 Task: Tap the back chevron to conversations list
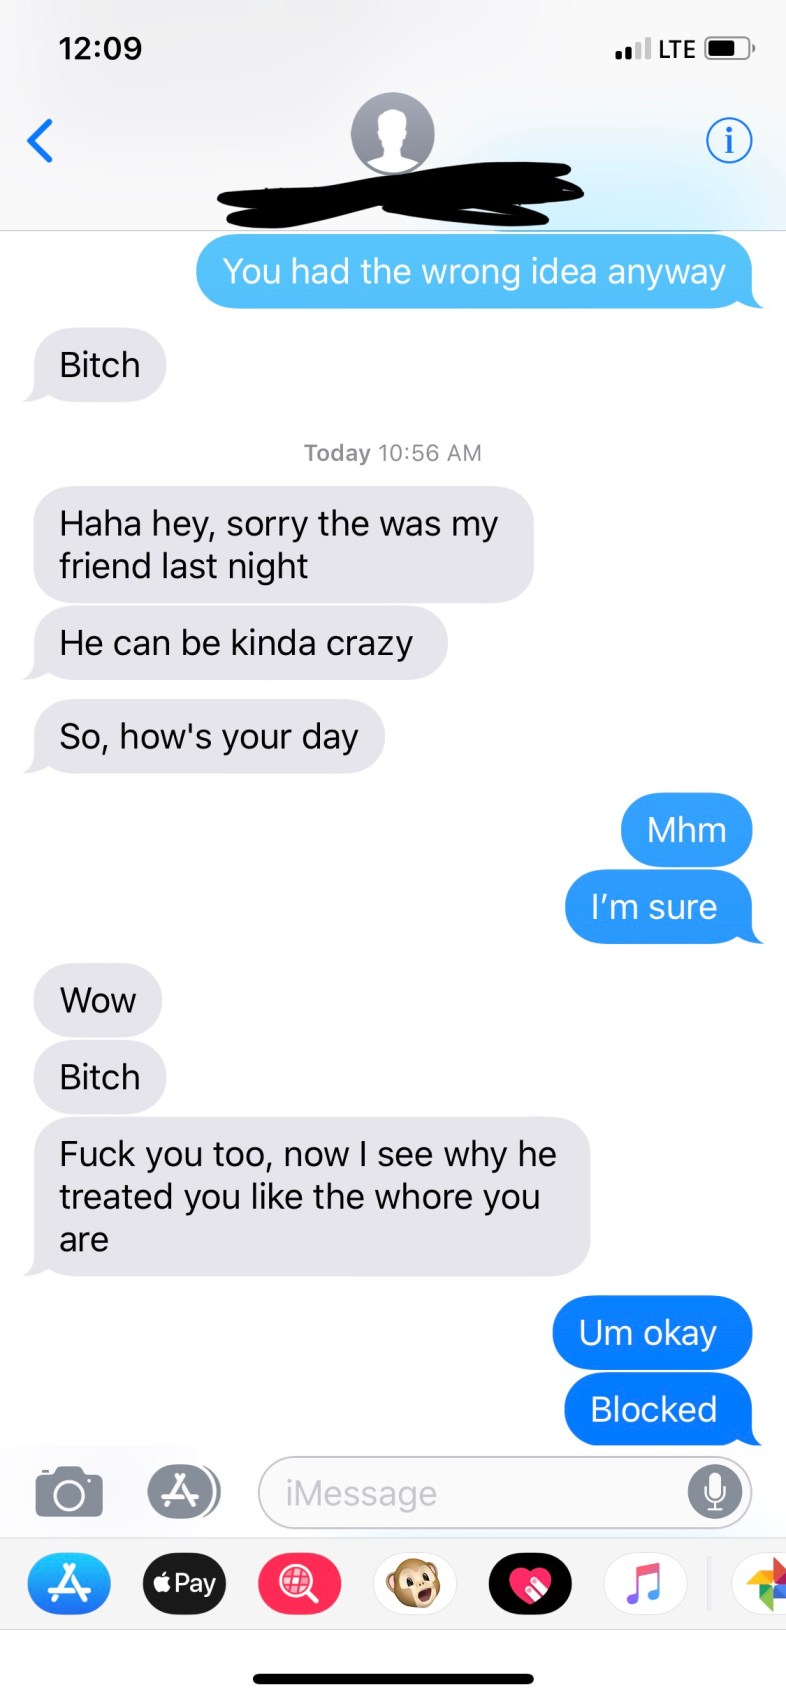(x=40, y=140)
